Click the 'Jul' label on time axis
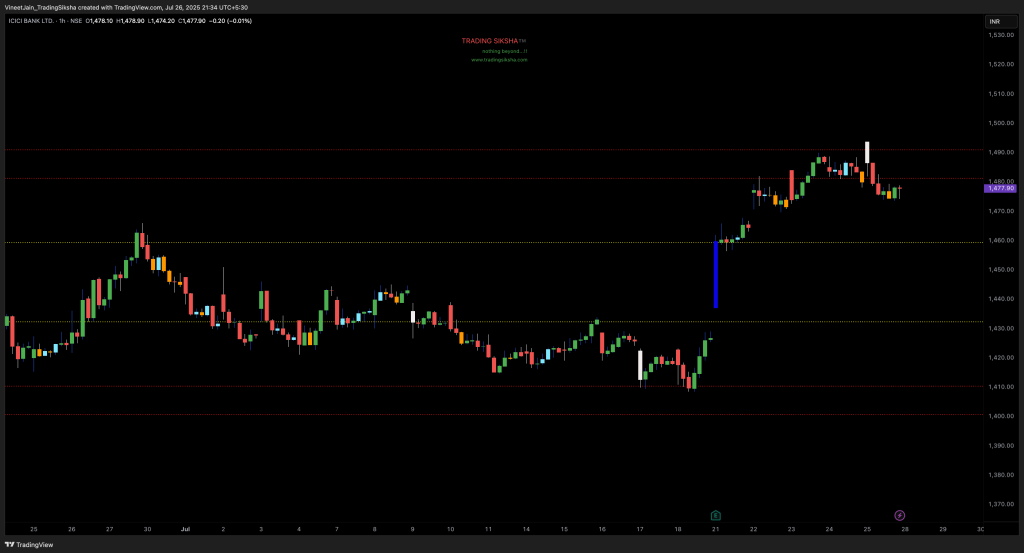Viewport: 1024px width, 553px height. point(185,528)
